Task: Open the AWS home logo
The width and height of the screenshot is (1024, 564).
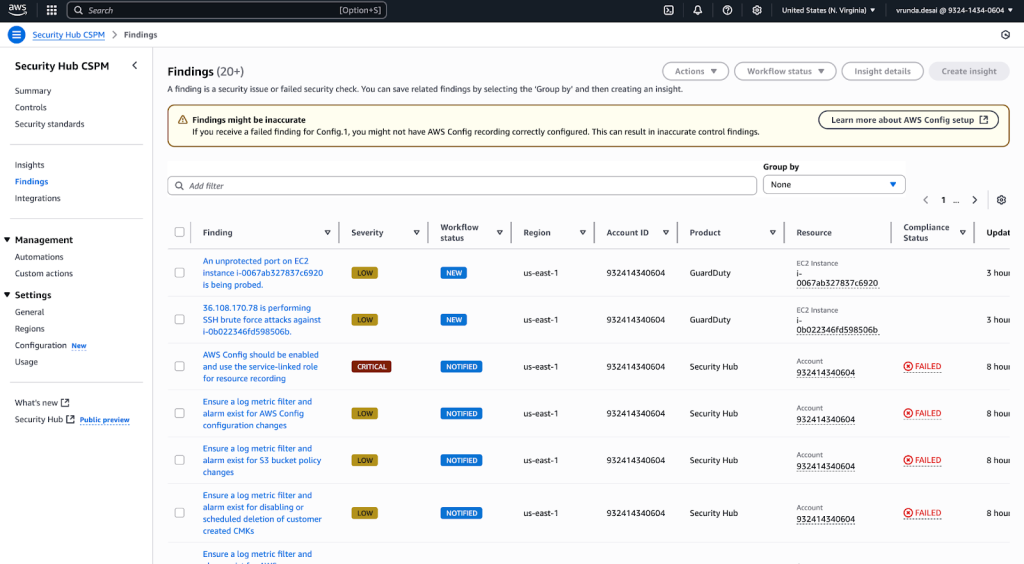Action: tap(18, 10)
